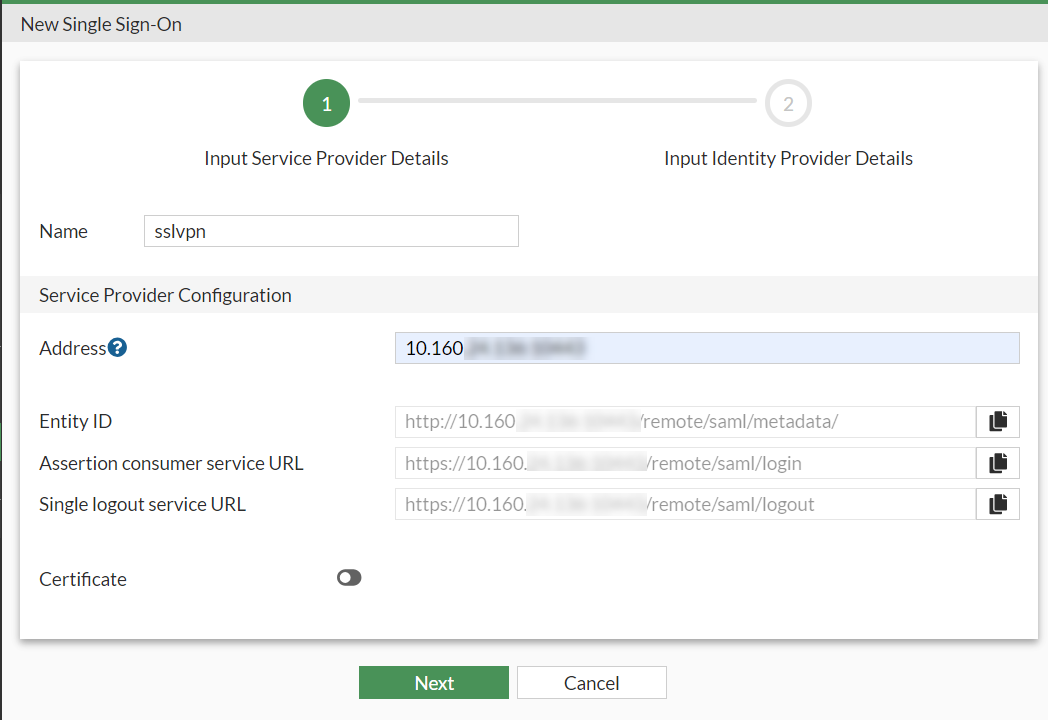Click the Entity ID text field
The width and height of the screenshot is (1048, 720).
click(685, 422)
